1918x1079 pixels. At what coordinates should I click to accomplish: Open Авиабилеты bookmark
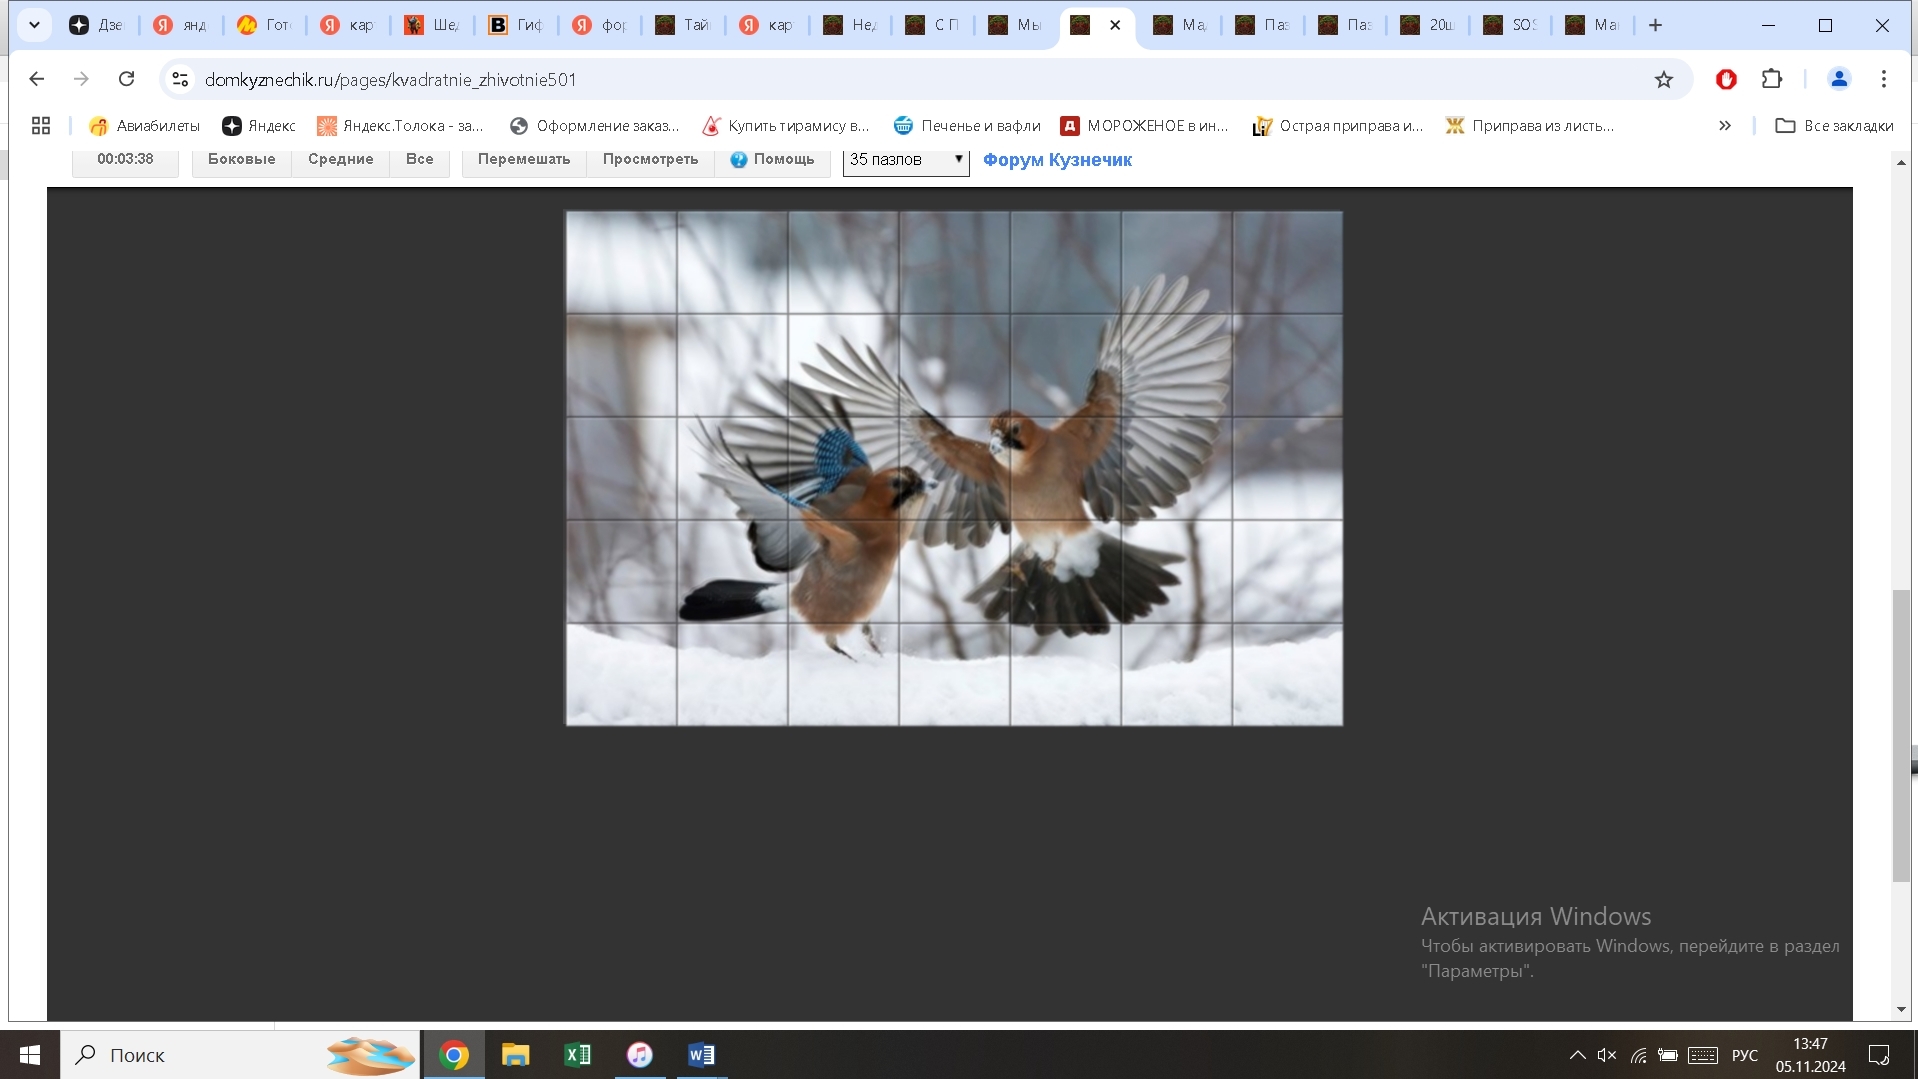144,125
